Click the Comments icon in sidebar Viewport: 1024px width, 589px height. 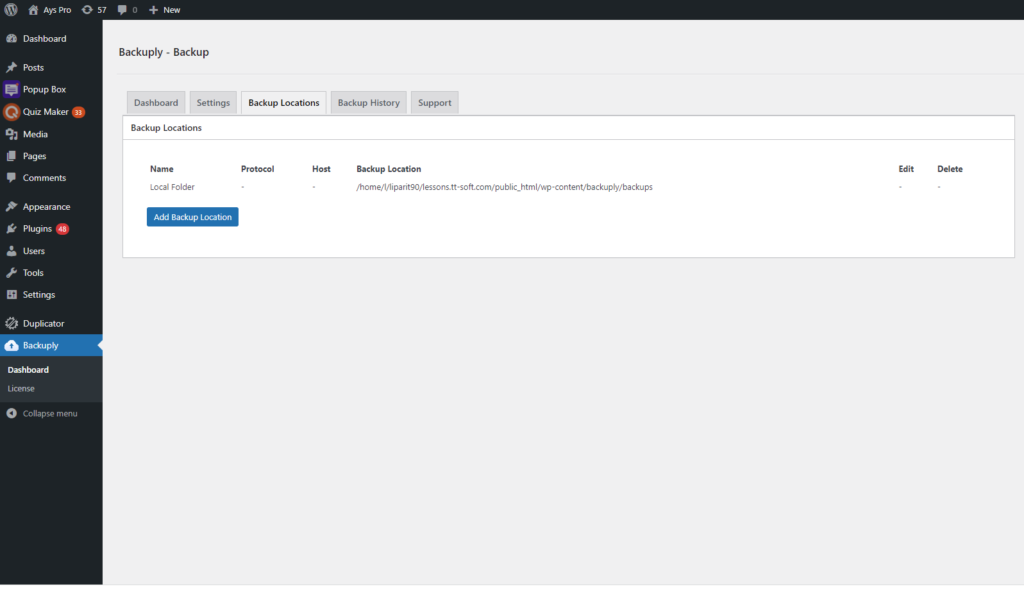(x=12, y=178)
